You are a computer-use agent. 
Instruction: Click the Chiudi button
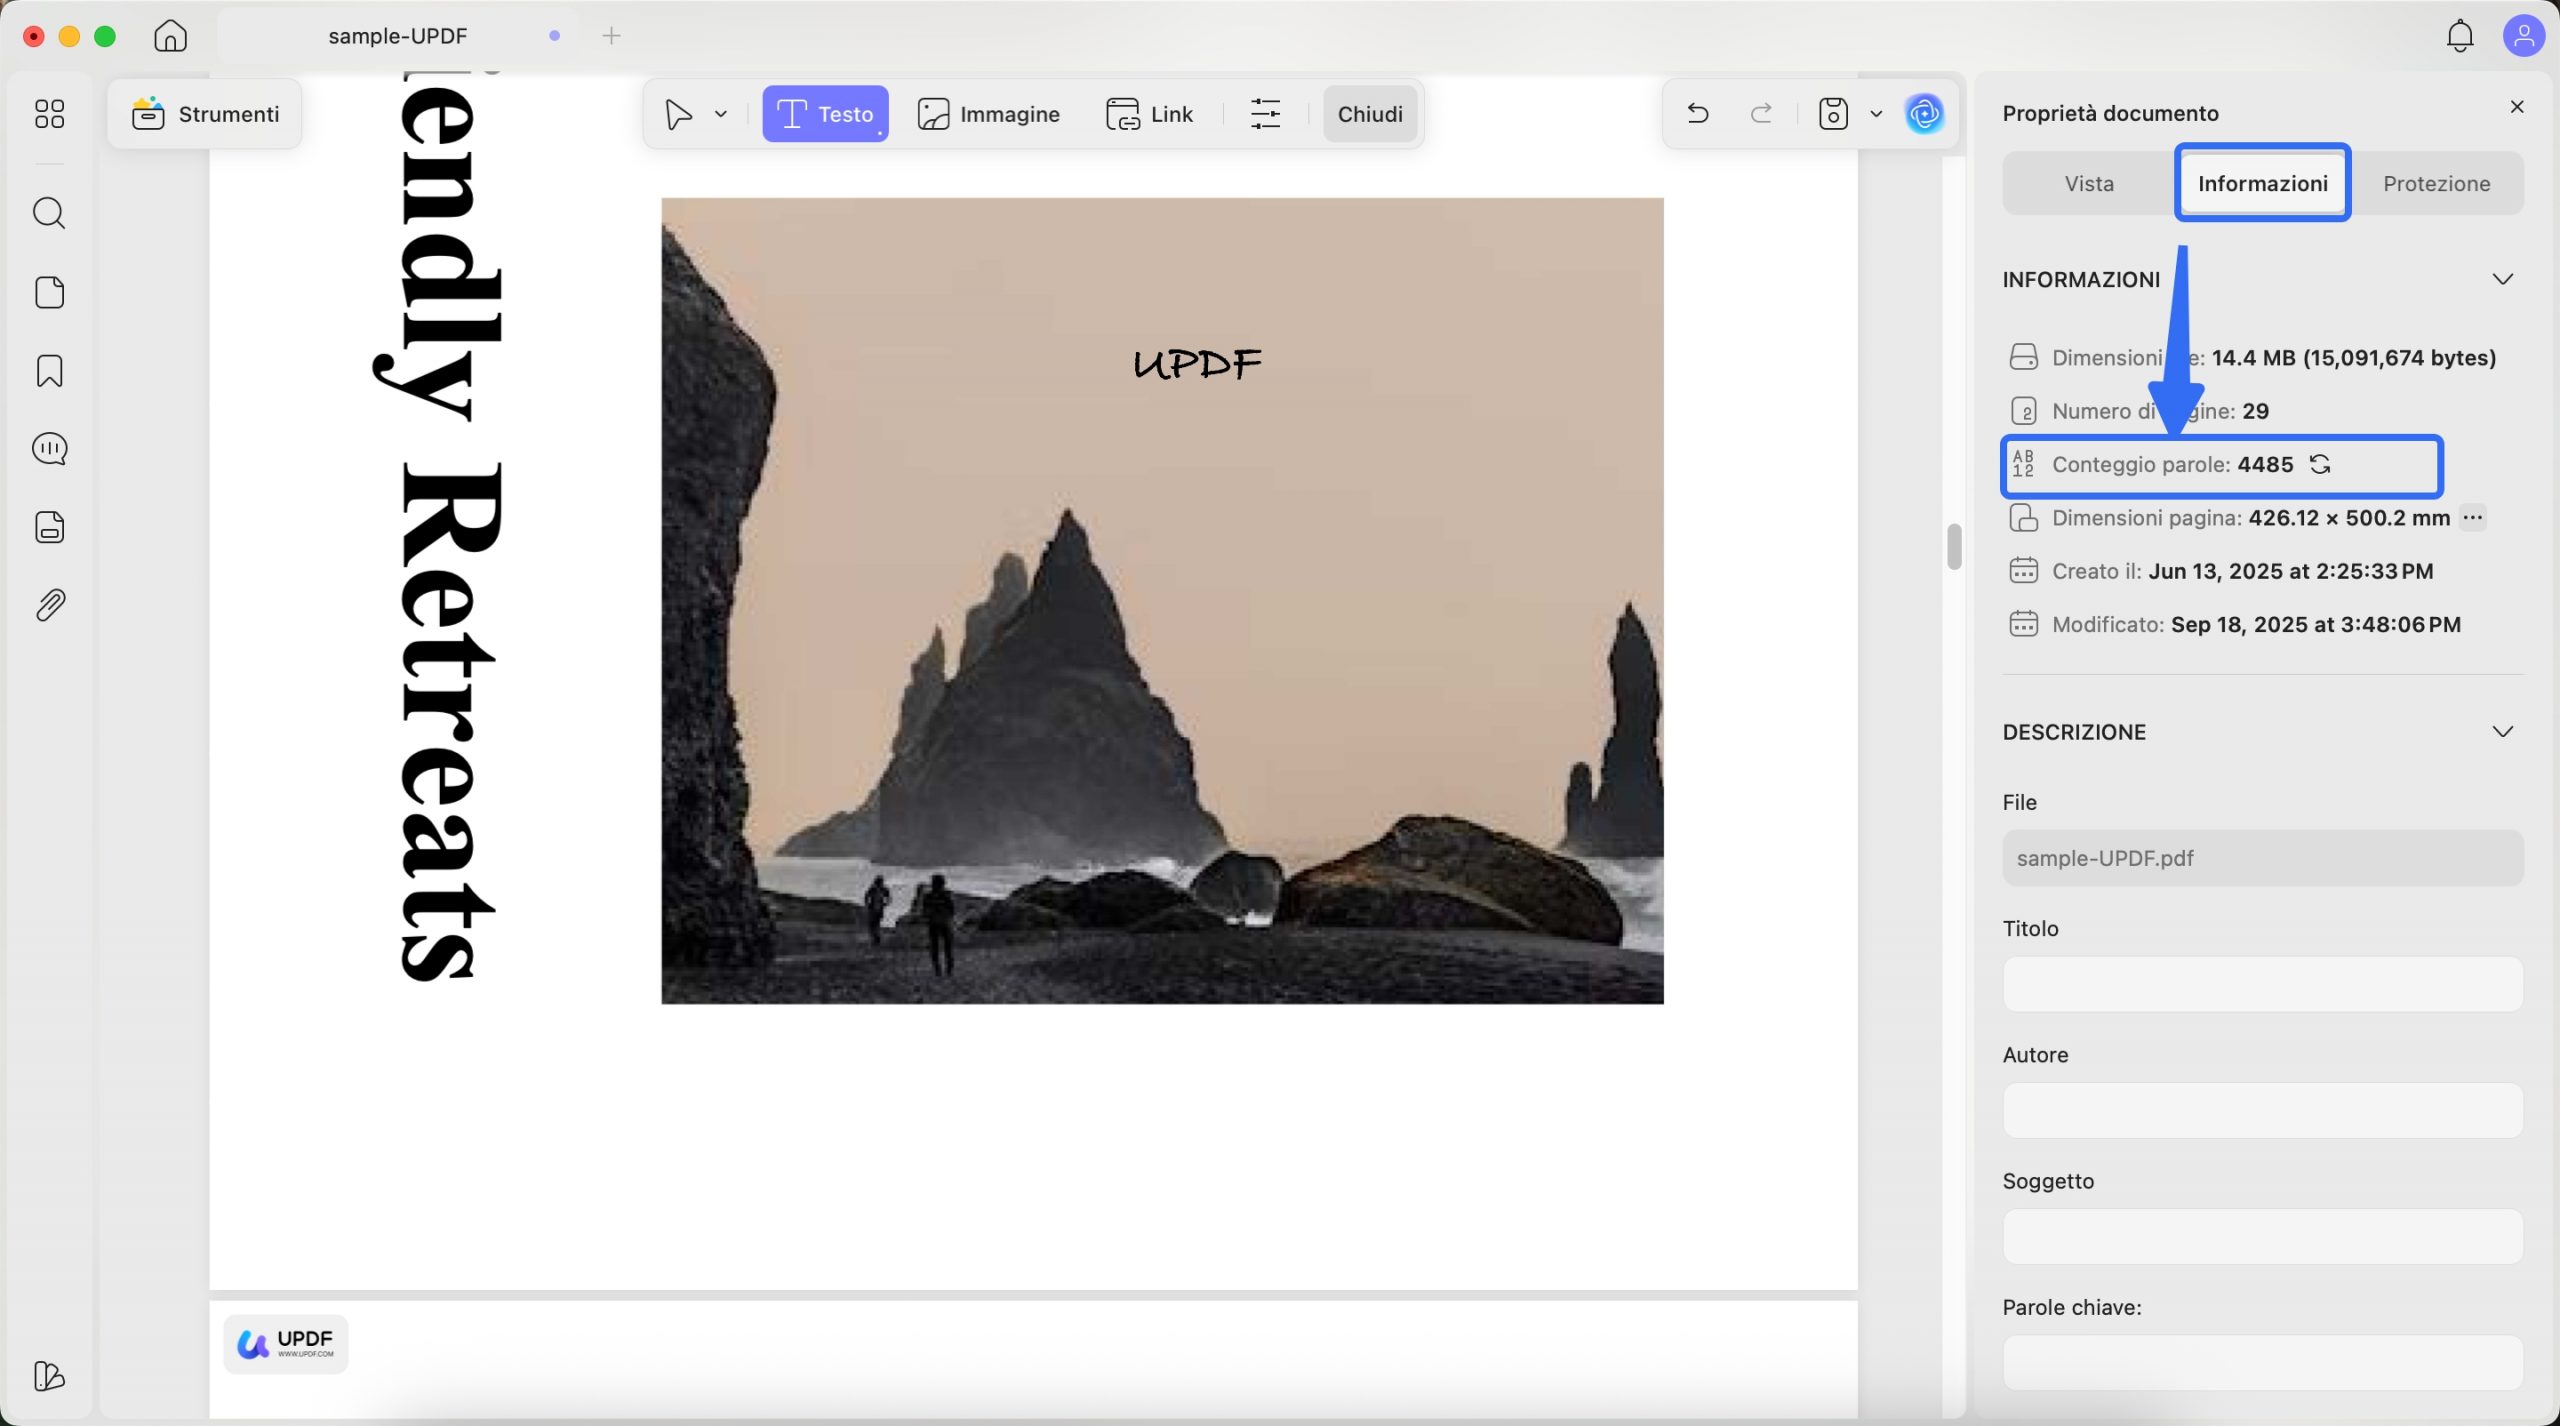click(x=1368, y=113)
